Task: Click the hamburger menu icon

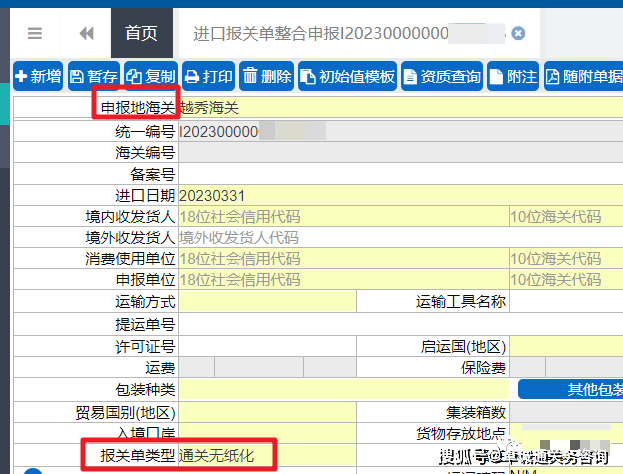Action: [x=35, y=33]
